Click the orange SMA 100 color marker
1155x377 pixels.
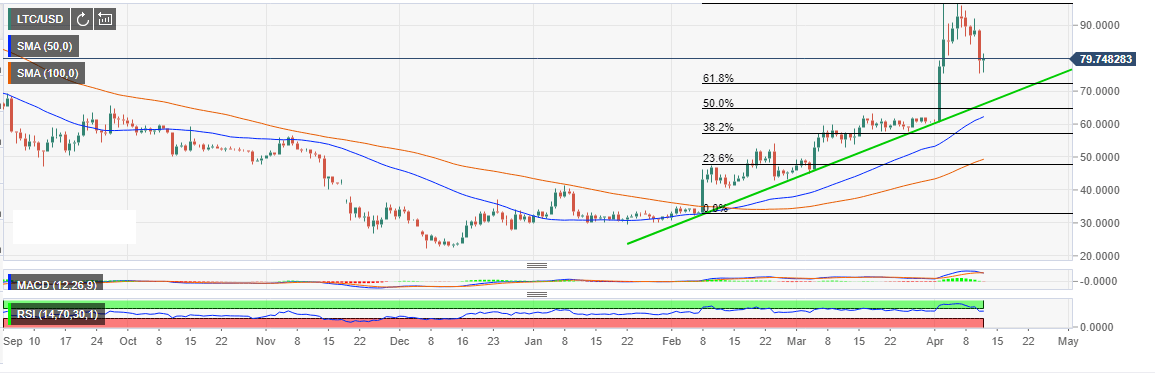pos(10,73)
